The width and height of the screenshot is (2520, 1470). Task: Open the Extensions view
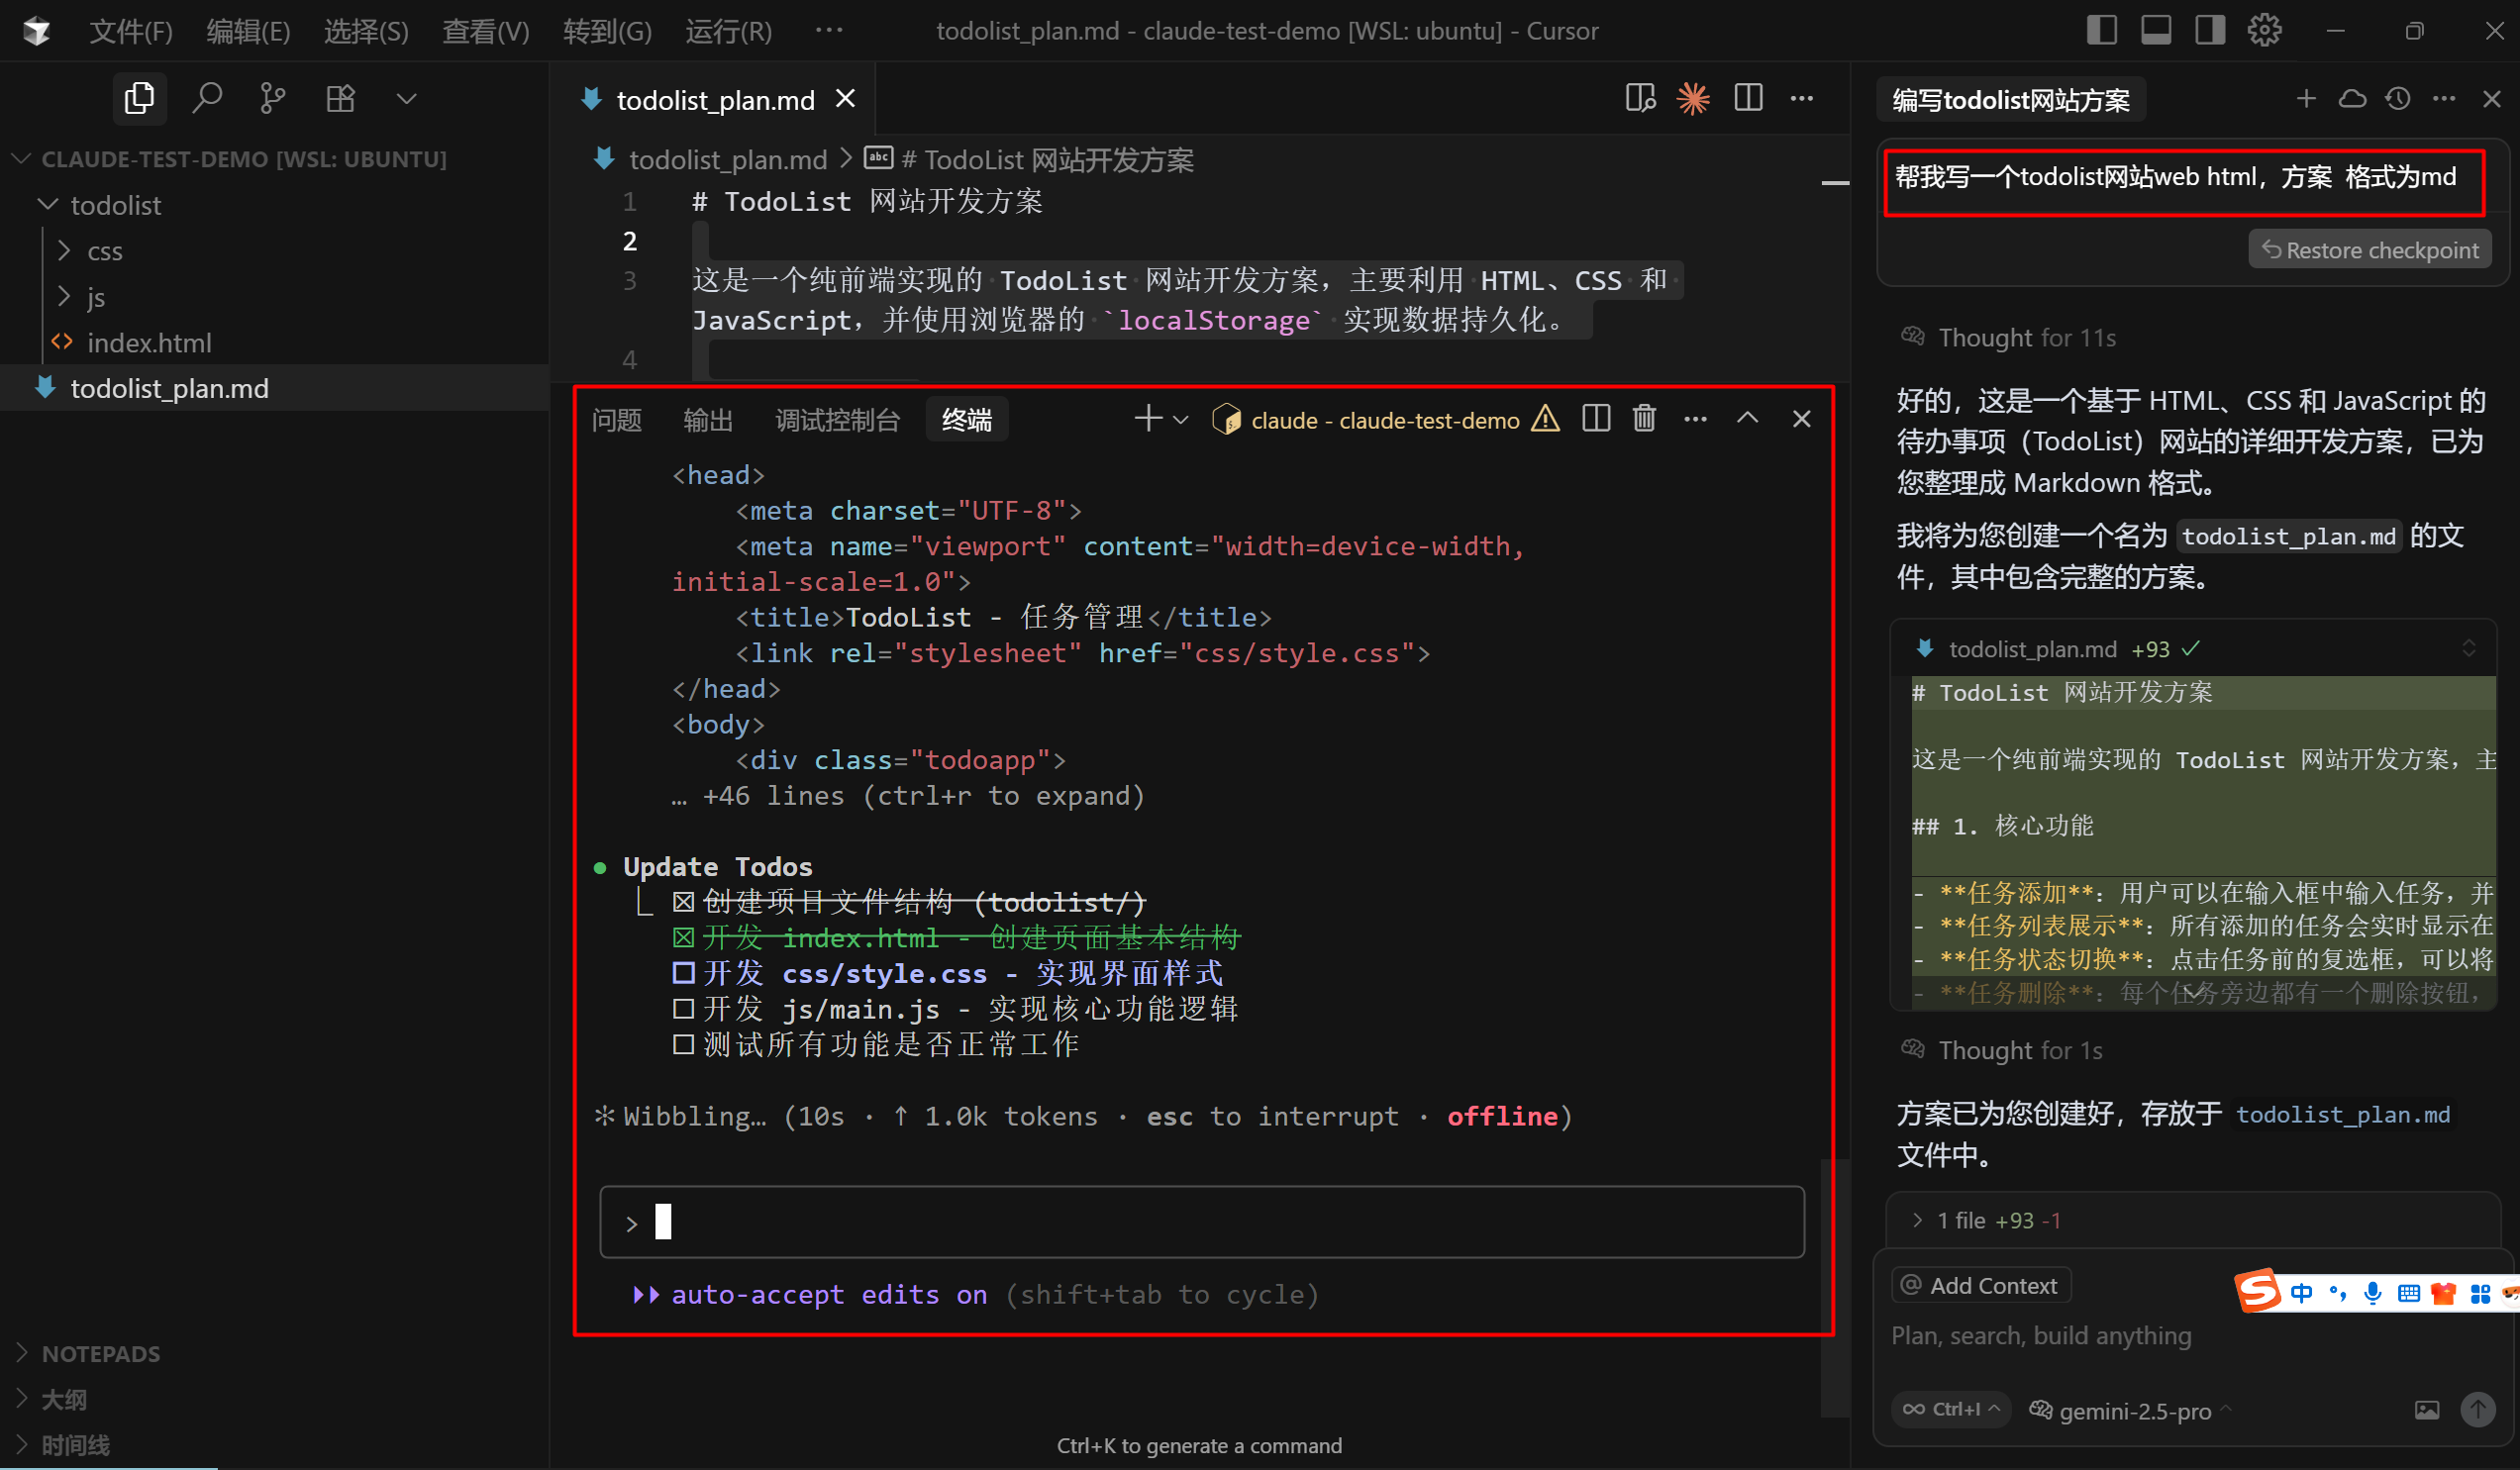pyautogui.click(x=340, y=98)
